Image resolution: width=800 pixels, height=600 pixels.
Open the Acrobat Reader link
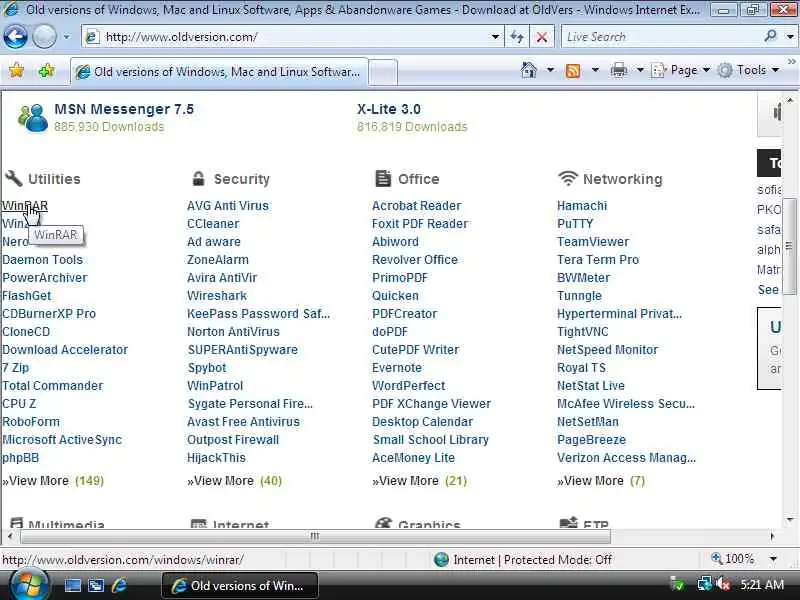pos(416,206)
